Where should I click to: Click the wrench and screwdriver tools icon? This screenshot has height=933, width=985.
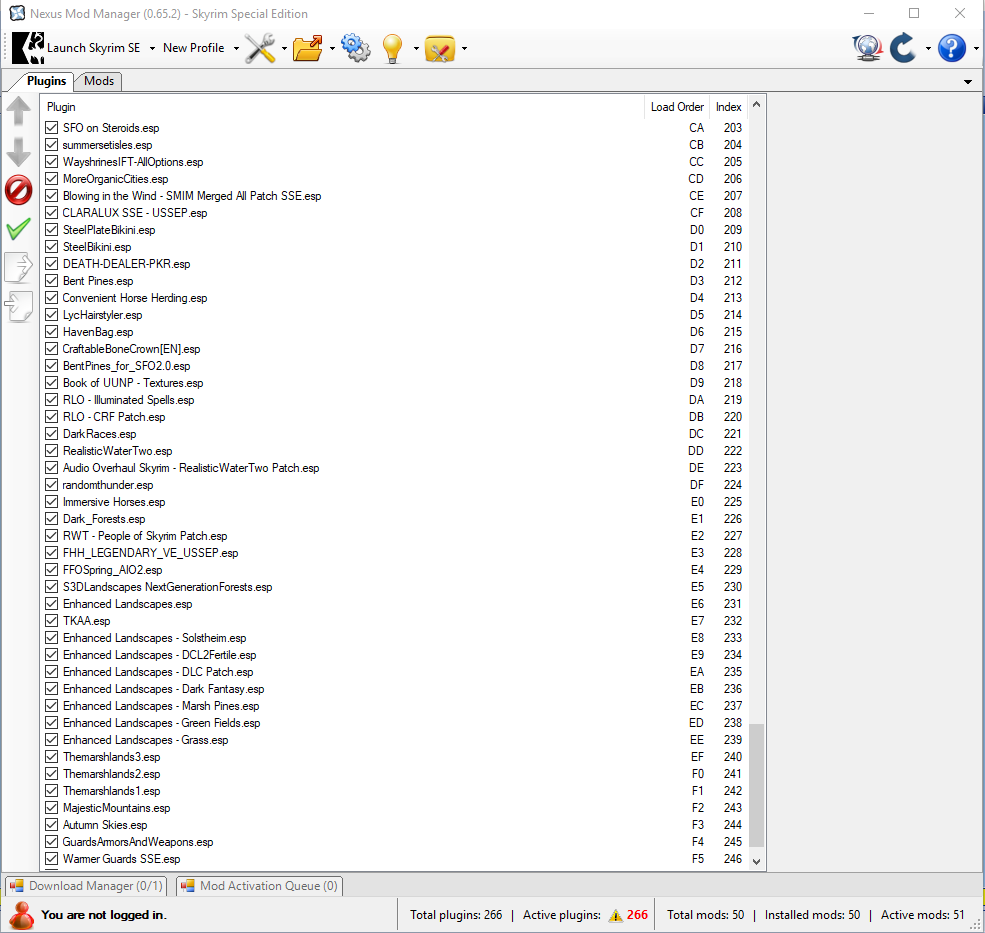pos(259,48)
